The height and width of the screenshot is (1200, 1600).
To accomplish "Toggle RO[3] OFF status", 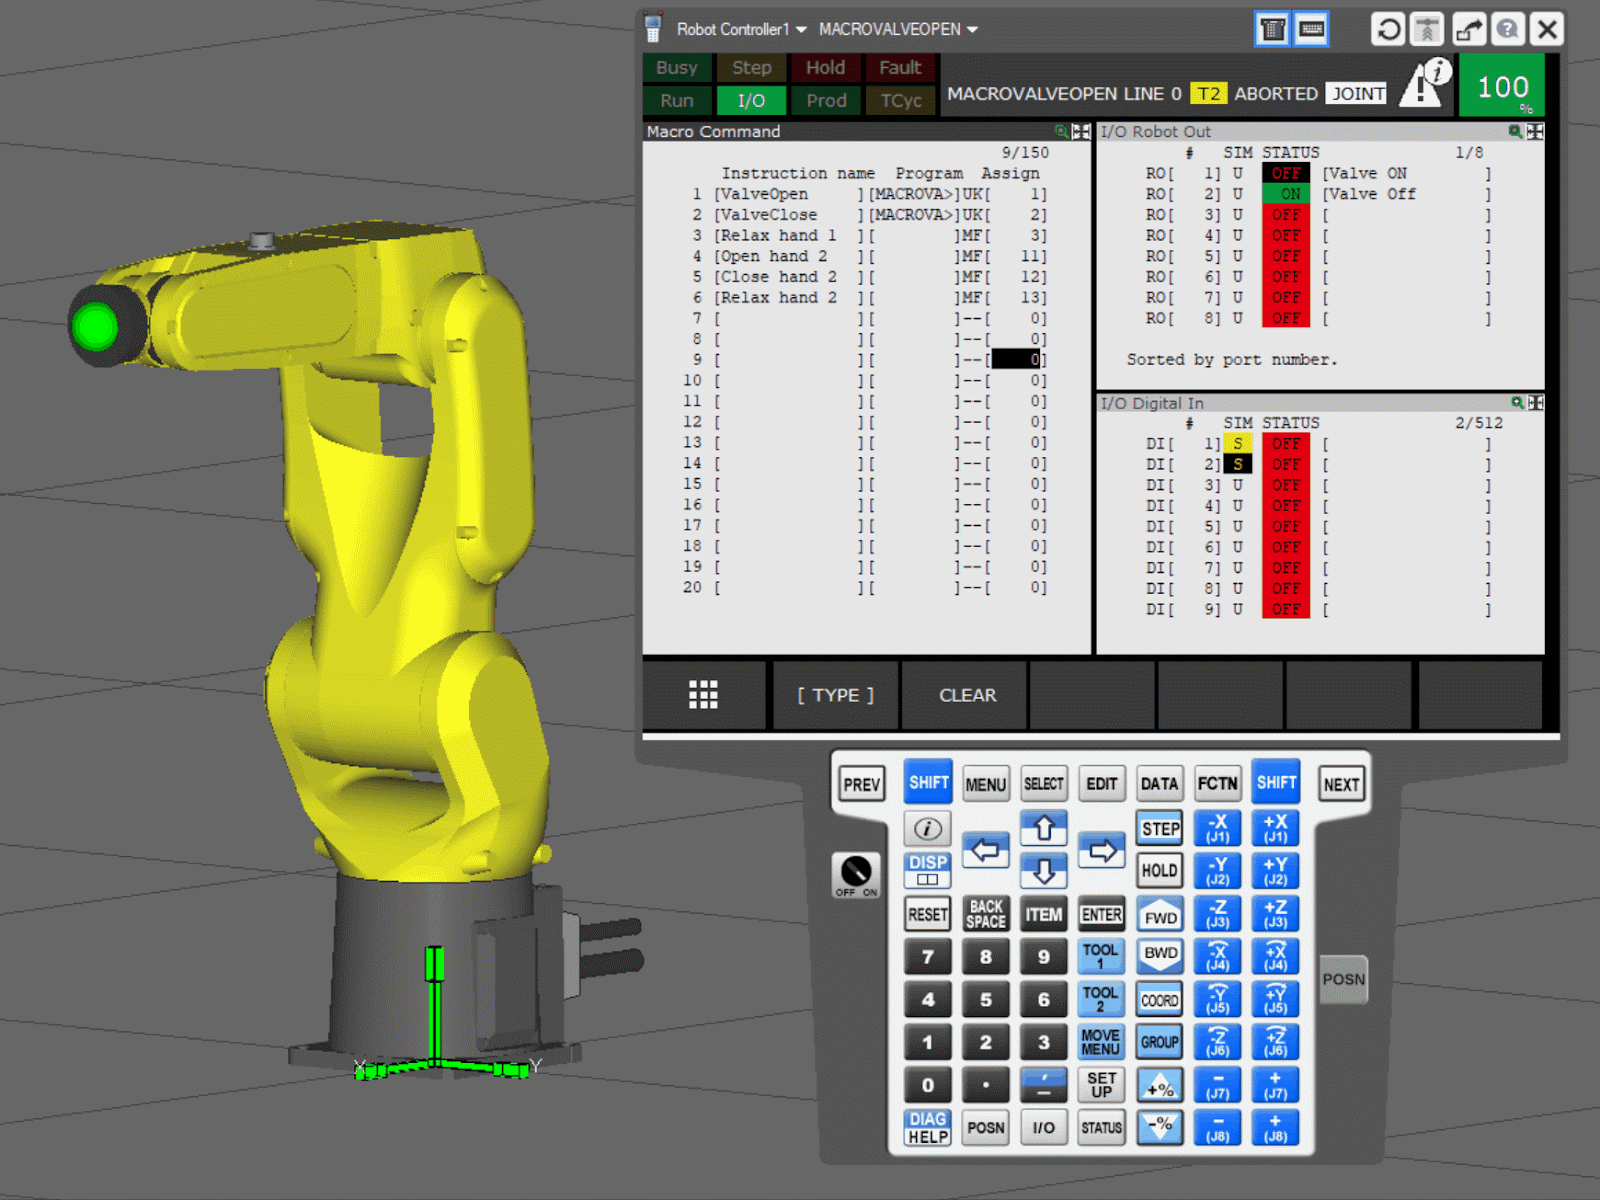I will pyautogui.click(x=1285, y=215).
